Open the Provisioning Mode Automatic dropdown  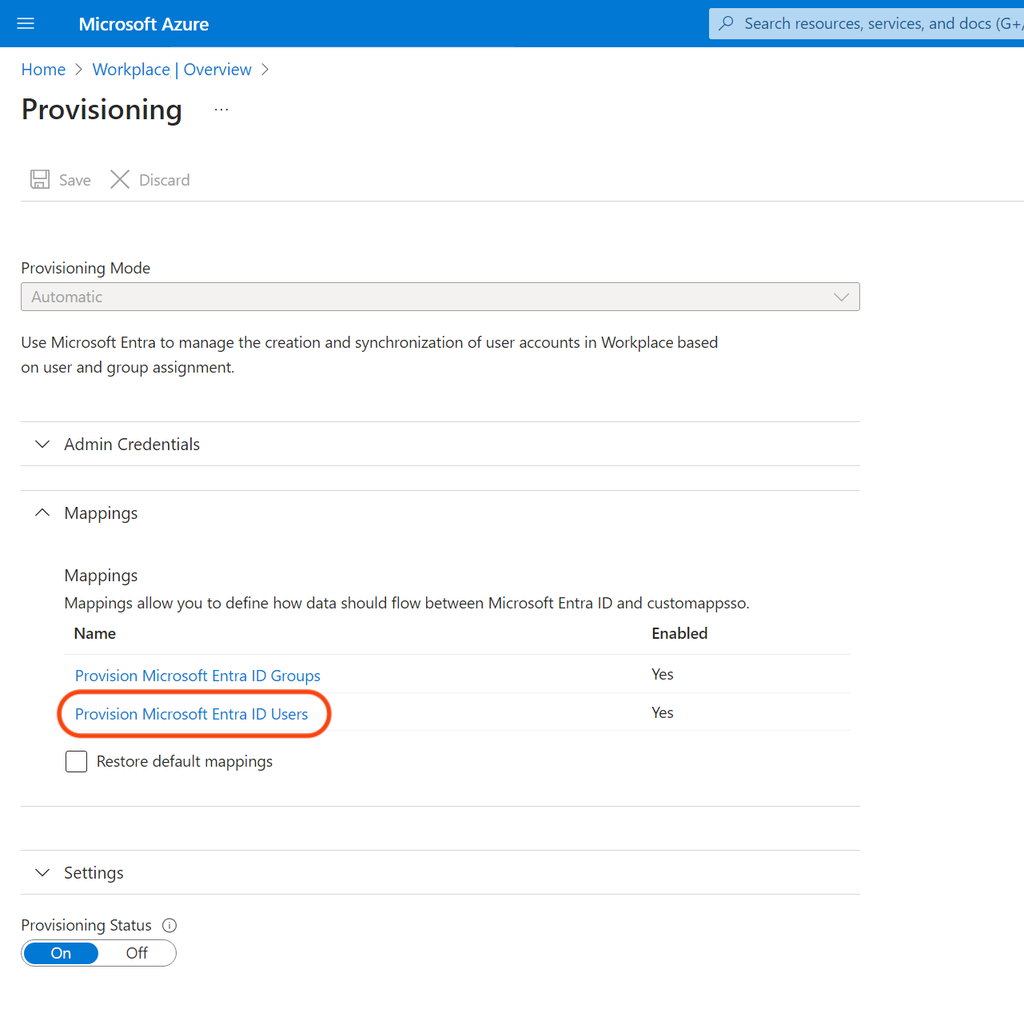[x=440, y=297]
